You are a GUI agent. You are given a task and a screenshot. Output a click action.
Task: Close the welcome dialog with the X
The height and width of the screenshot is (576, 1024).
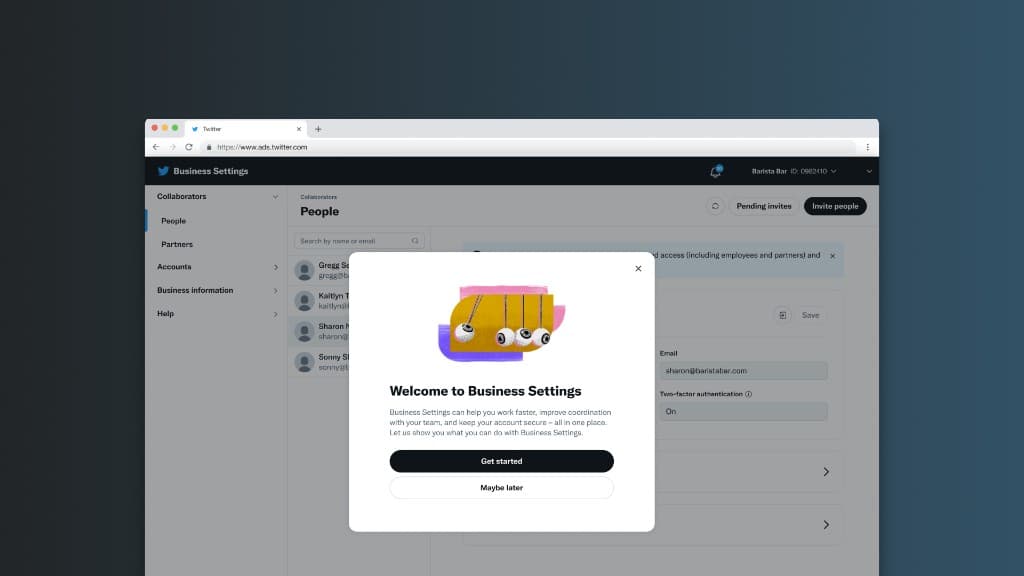[638, 268]
